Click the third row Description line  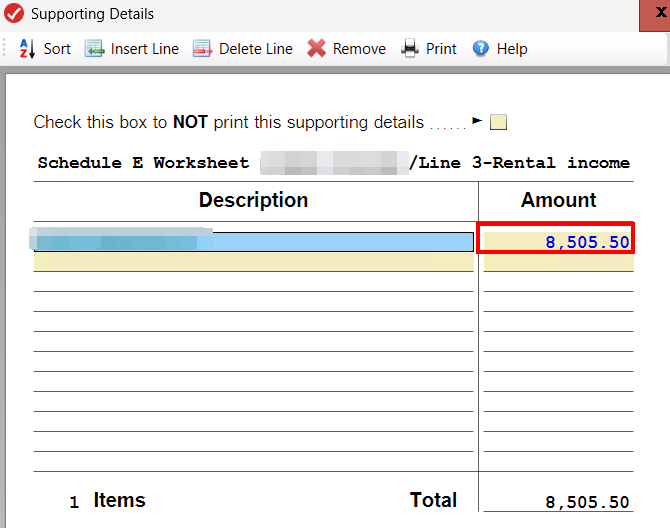253,282
